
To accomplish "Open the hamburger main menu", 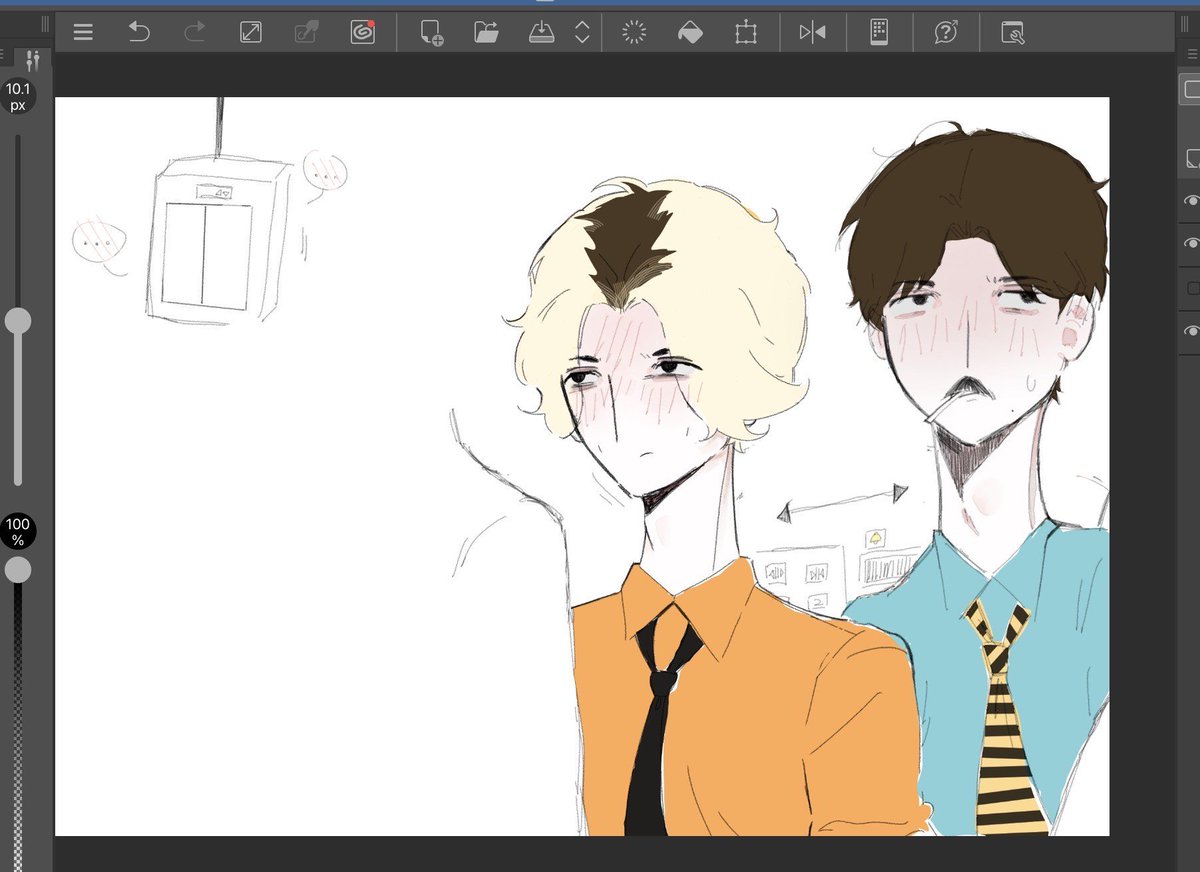I will coord(83,32).
